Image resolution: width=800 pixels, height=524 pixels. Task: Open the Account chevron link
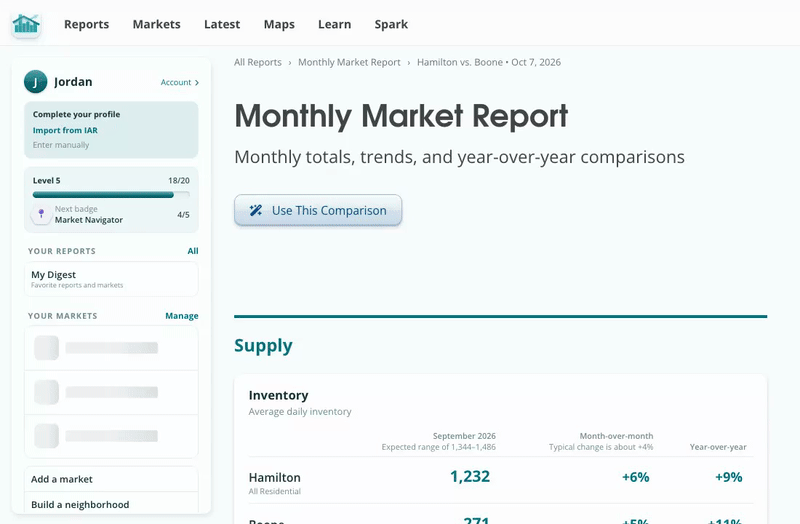(x=180, y=82)
